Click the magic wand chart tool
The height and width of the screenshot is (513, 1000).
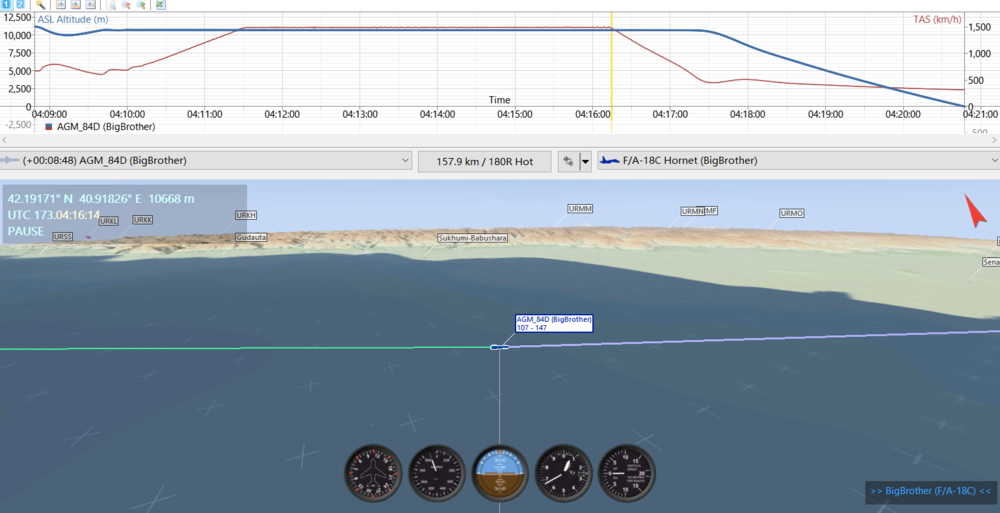(x=41, y=4)
